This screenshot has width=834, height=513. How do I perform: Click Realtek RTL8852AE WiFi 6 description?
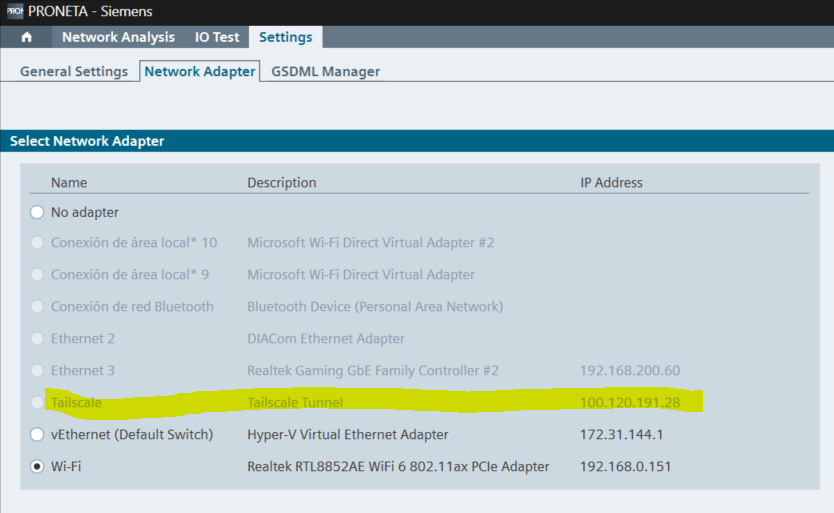pos(398,467)
